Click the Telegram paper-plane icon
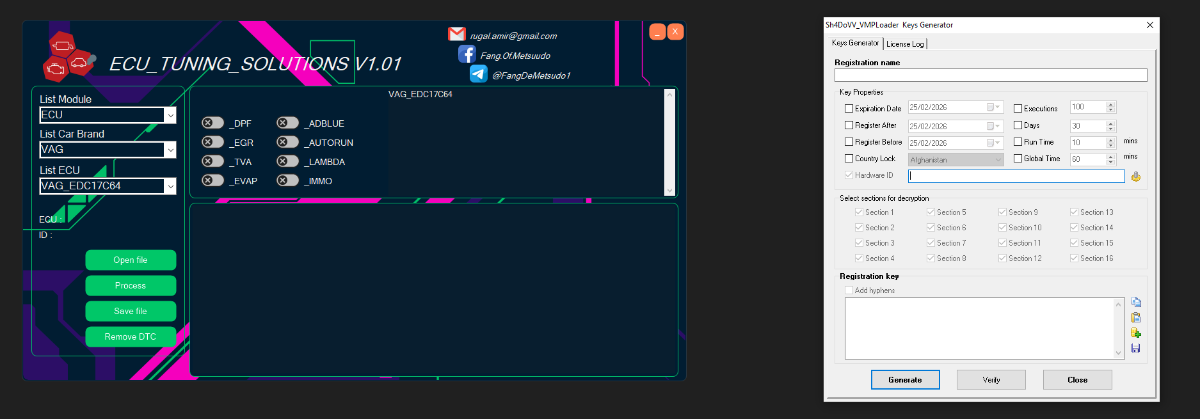Image resolution: width=1200 pixels, height=419 pixels. pos(478,74)
